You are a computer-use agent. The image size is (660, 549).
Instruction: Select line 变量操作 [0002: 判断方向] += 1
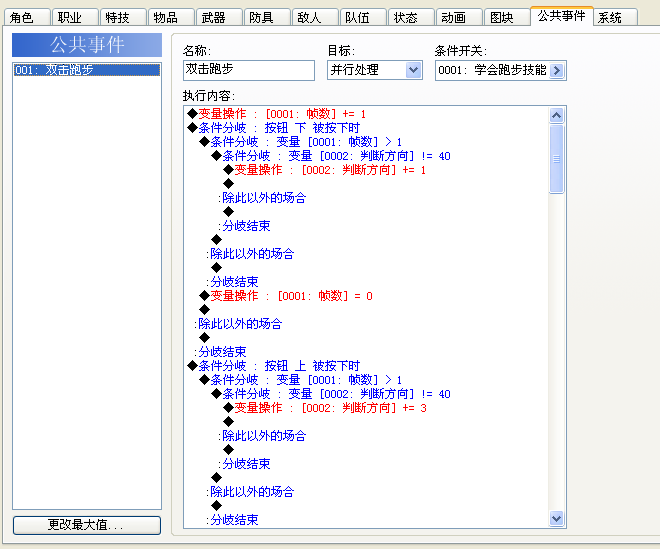tap(325, 170)
